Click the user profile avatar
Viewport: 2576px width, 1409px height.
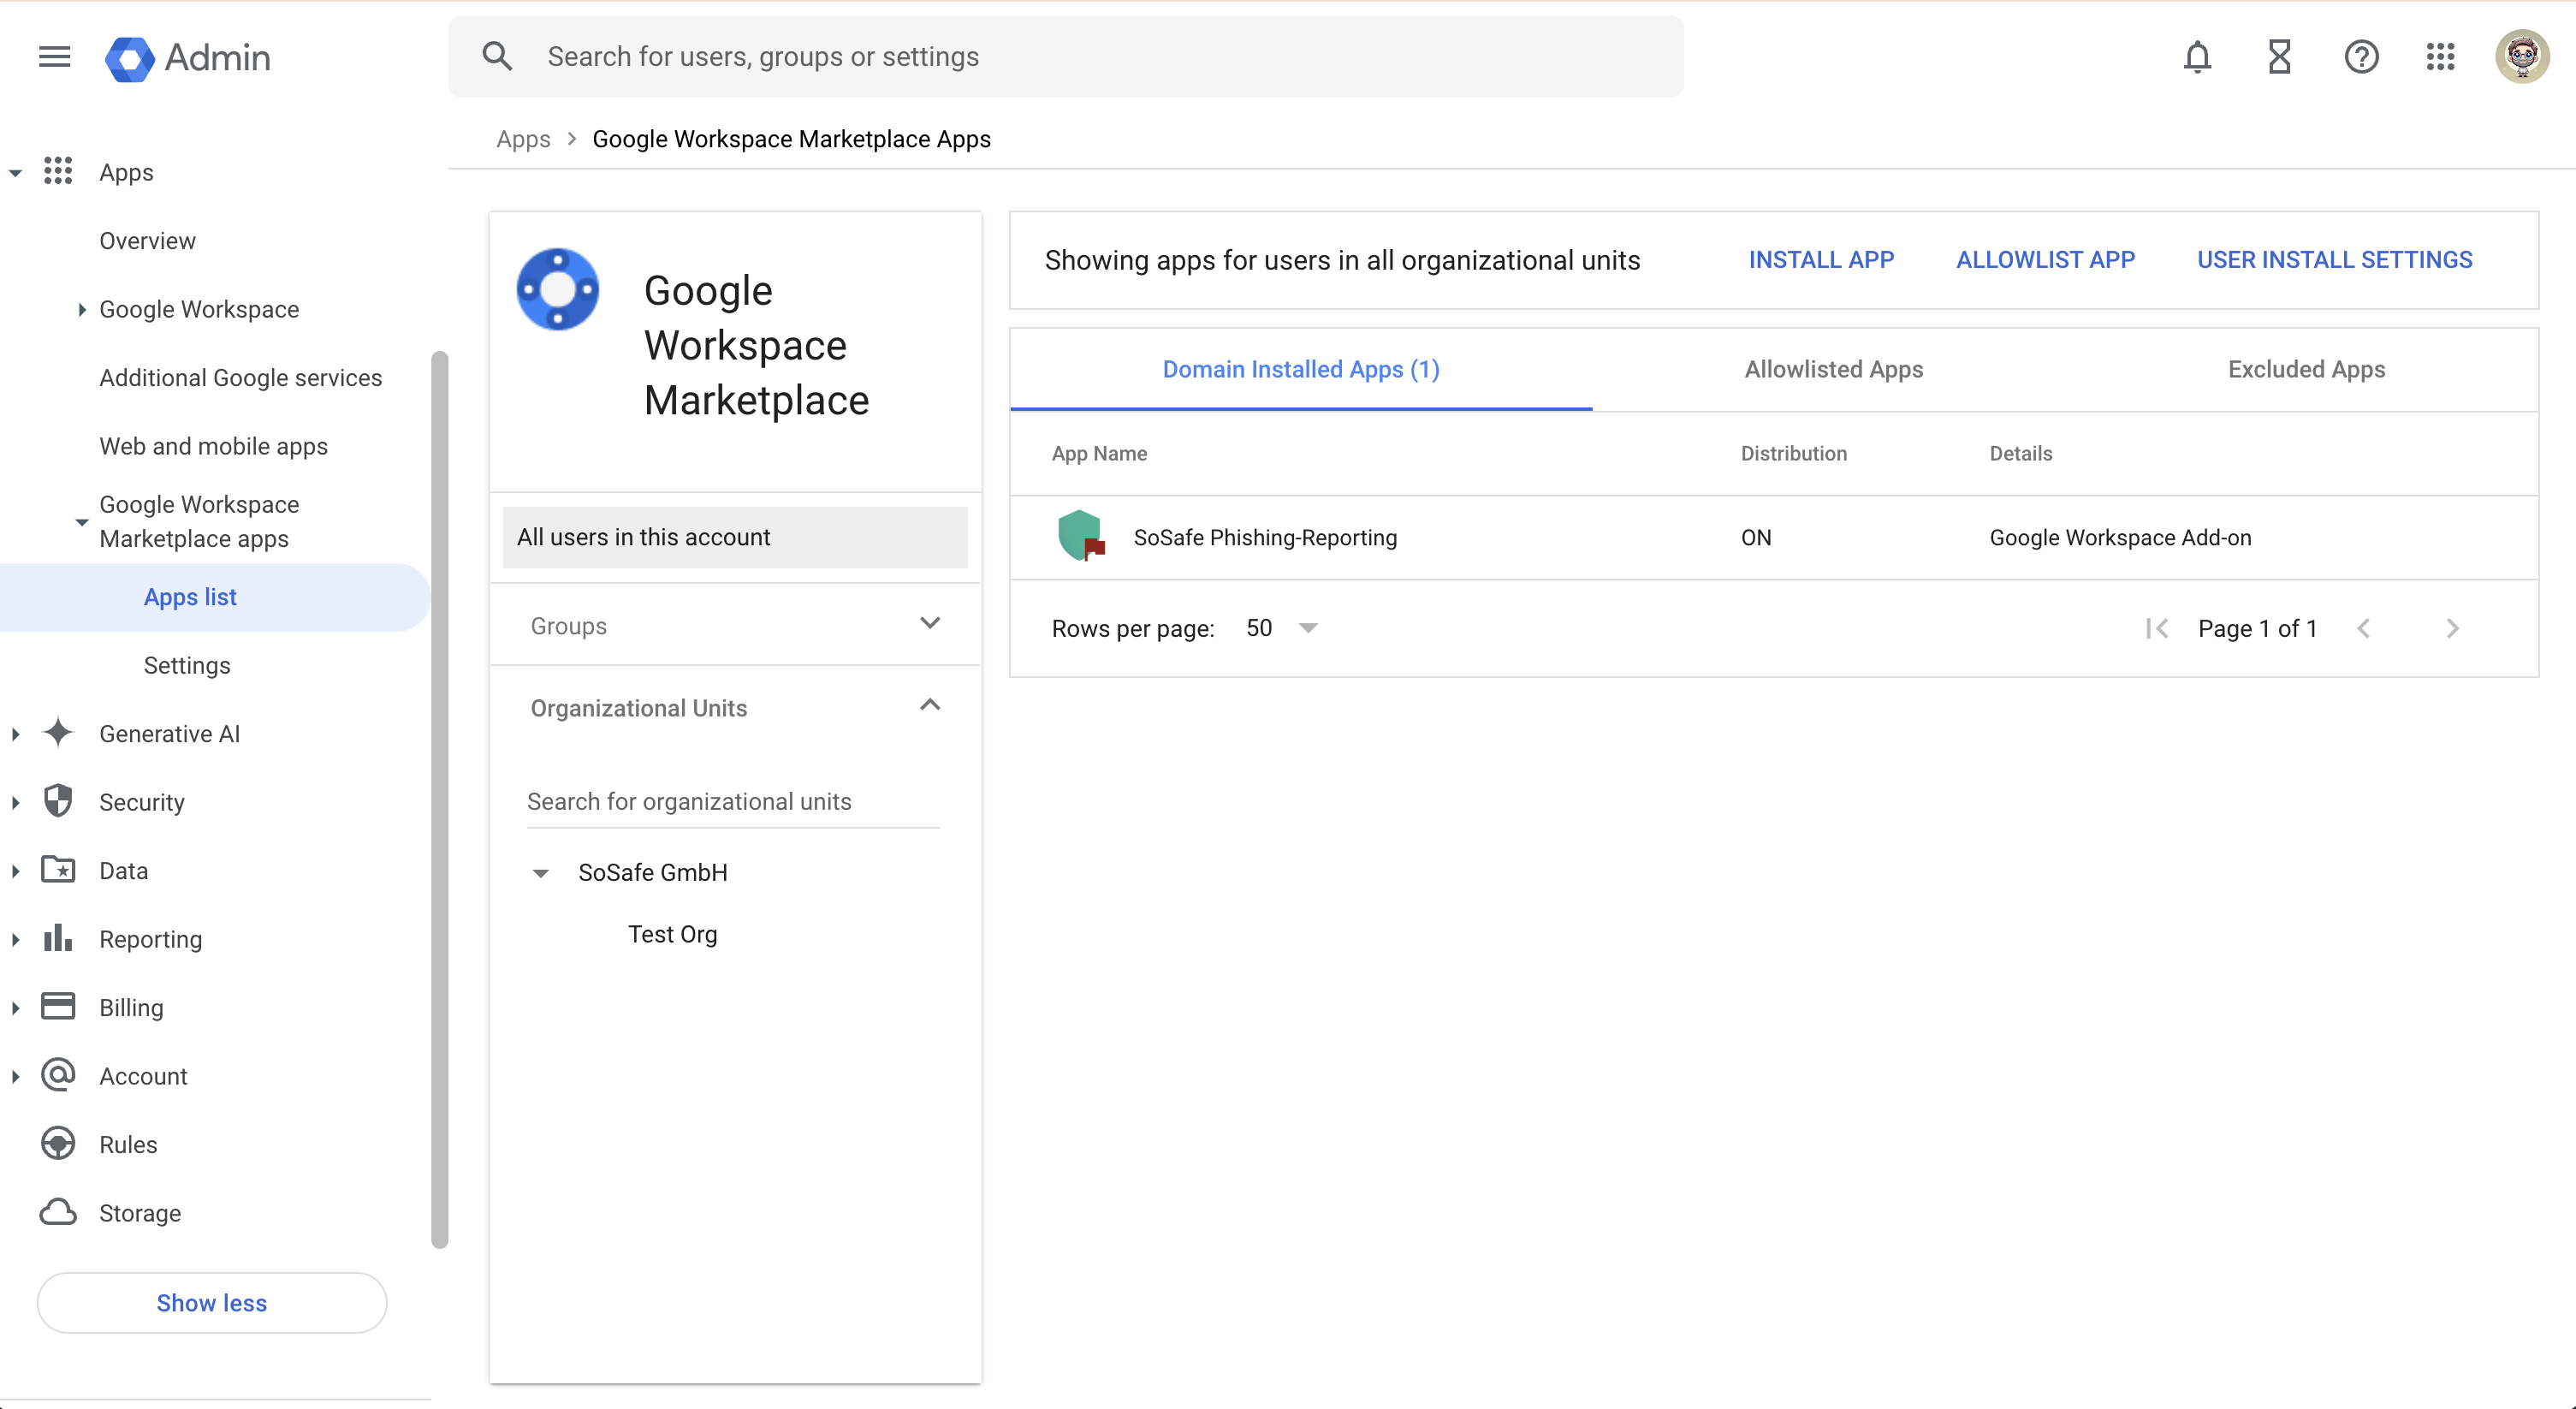[x=2521, y=57]
